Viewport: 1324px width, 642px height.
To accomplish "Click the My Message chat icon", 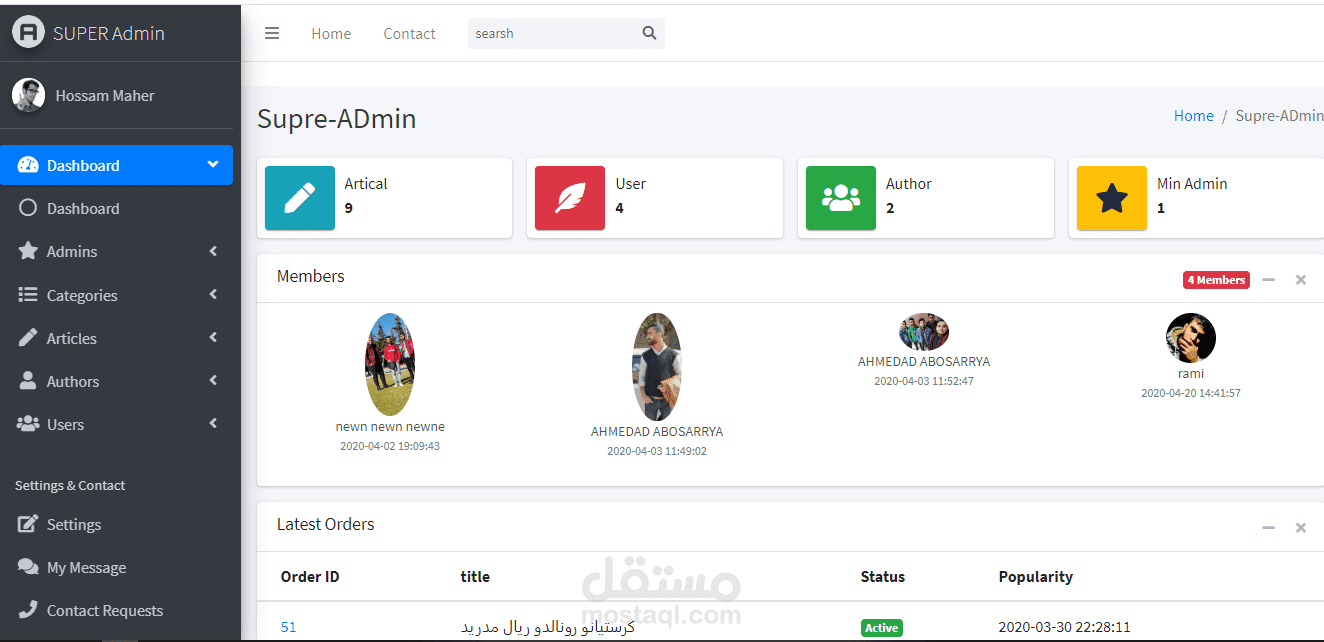I will tap(28, 567).
